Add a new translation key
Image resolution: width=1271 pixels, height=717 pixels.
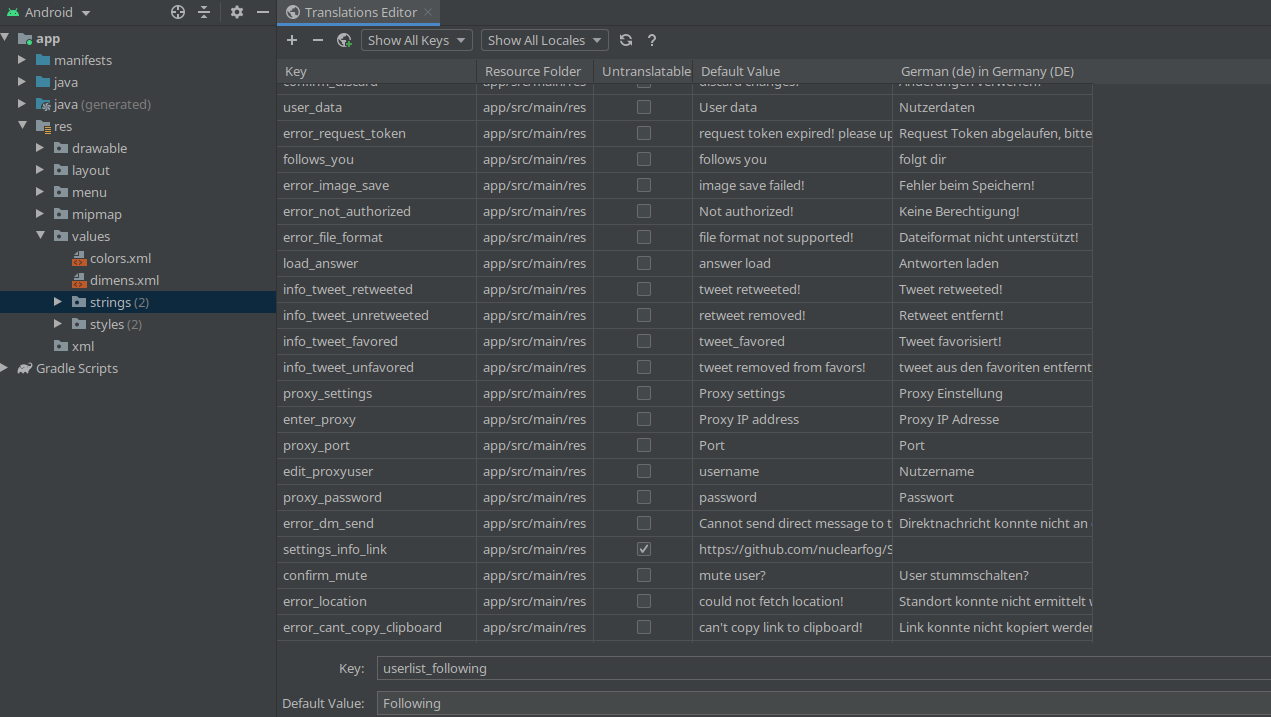291,40
